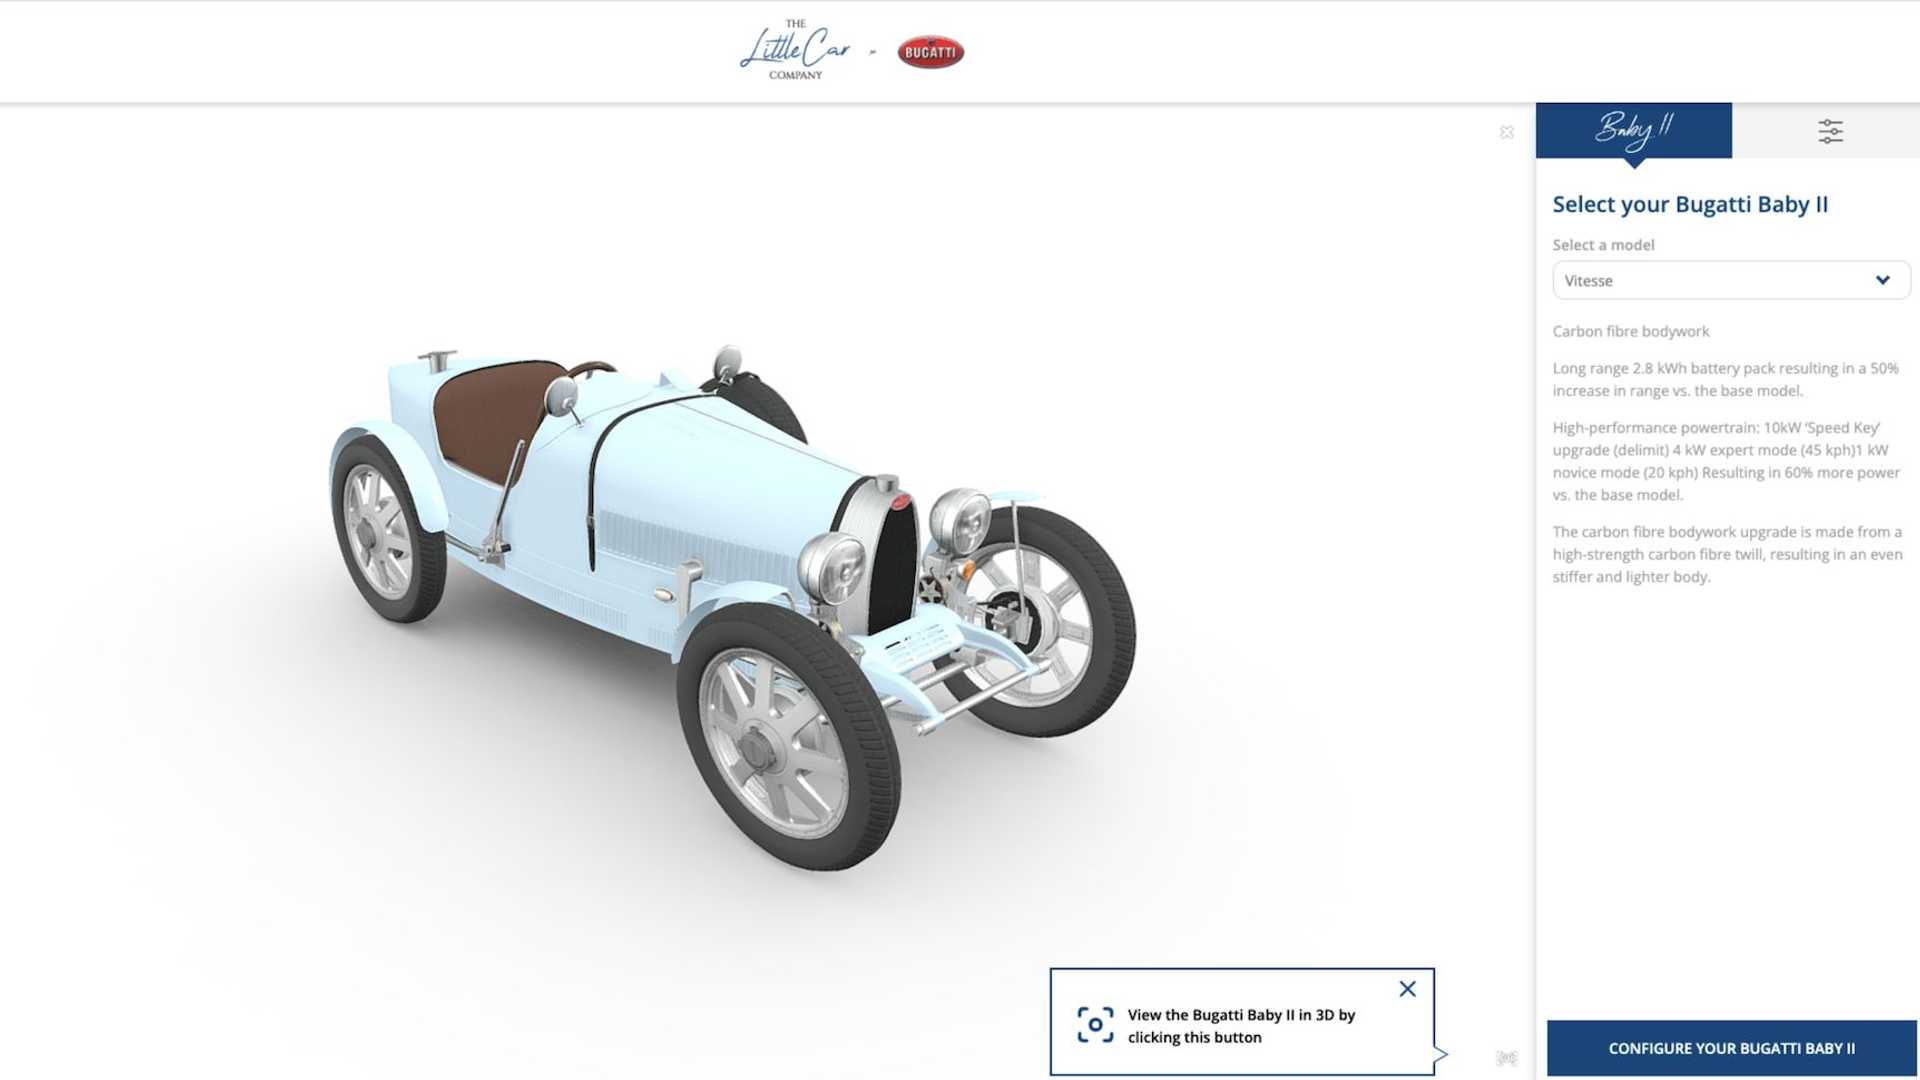Image resolution: width=1920 pixels, height=1080 pixels.
Task: Close the 3D view tooltip
Action: 1407,989
